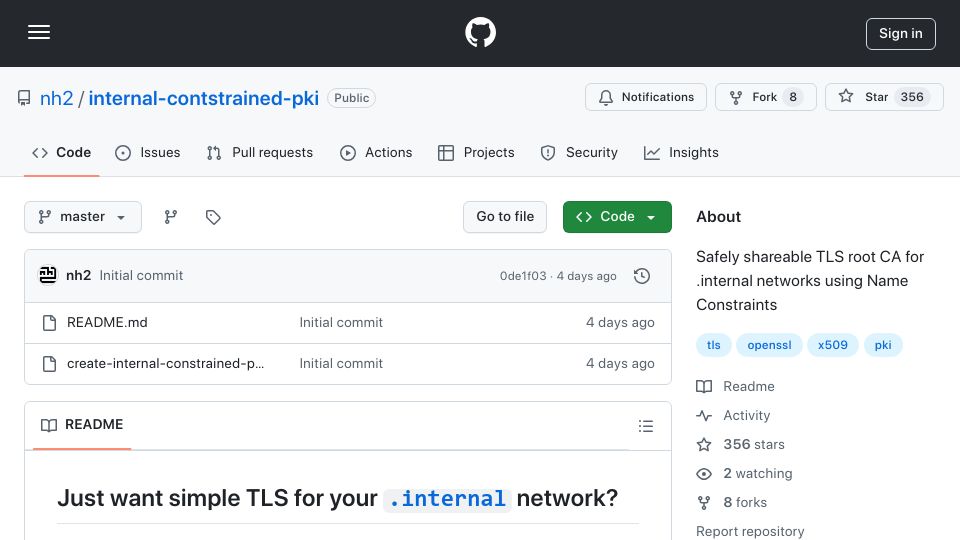Click the README.md file icon

pyautogui.click(x=50, y=323)
